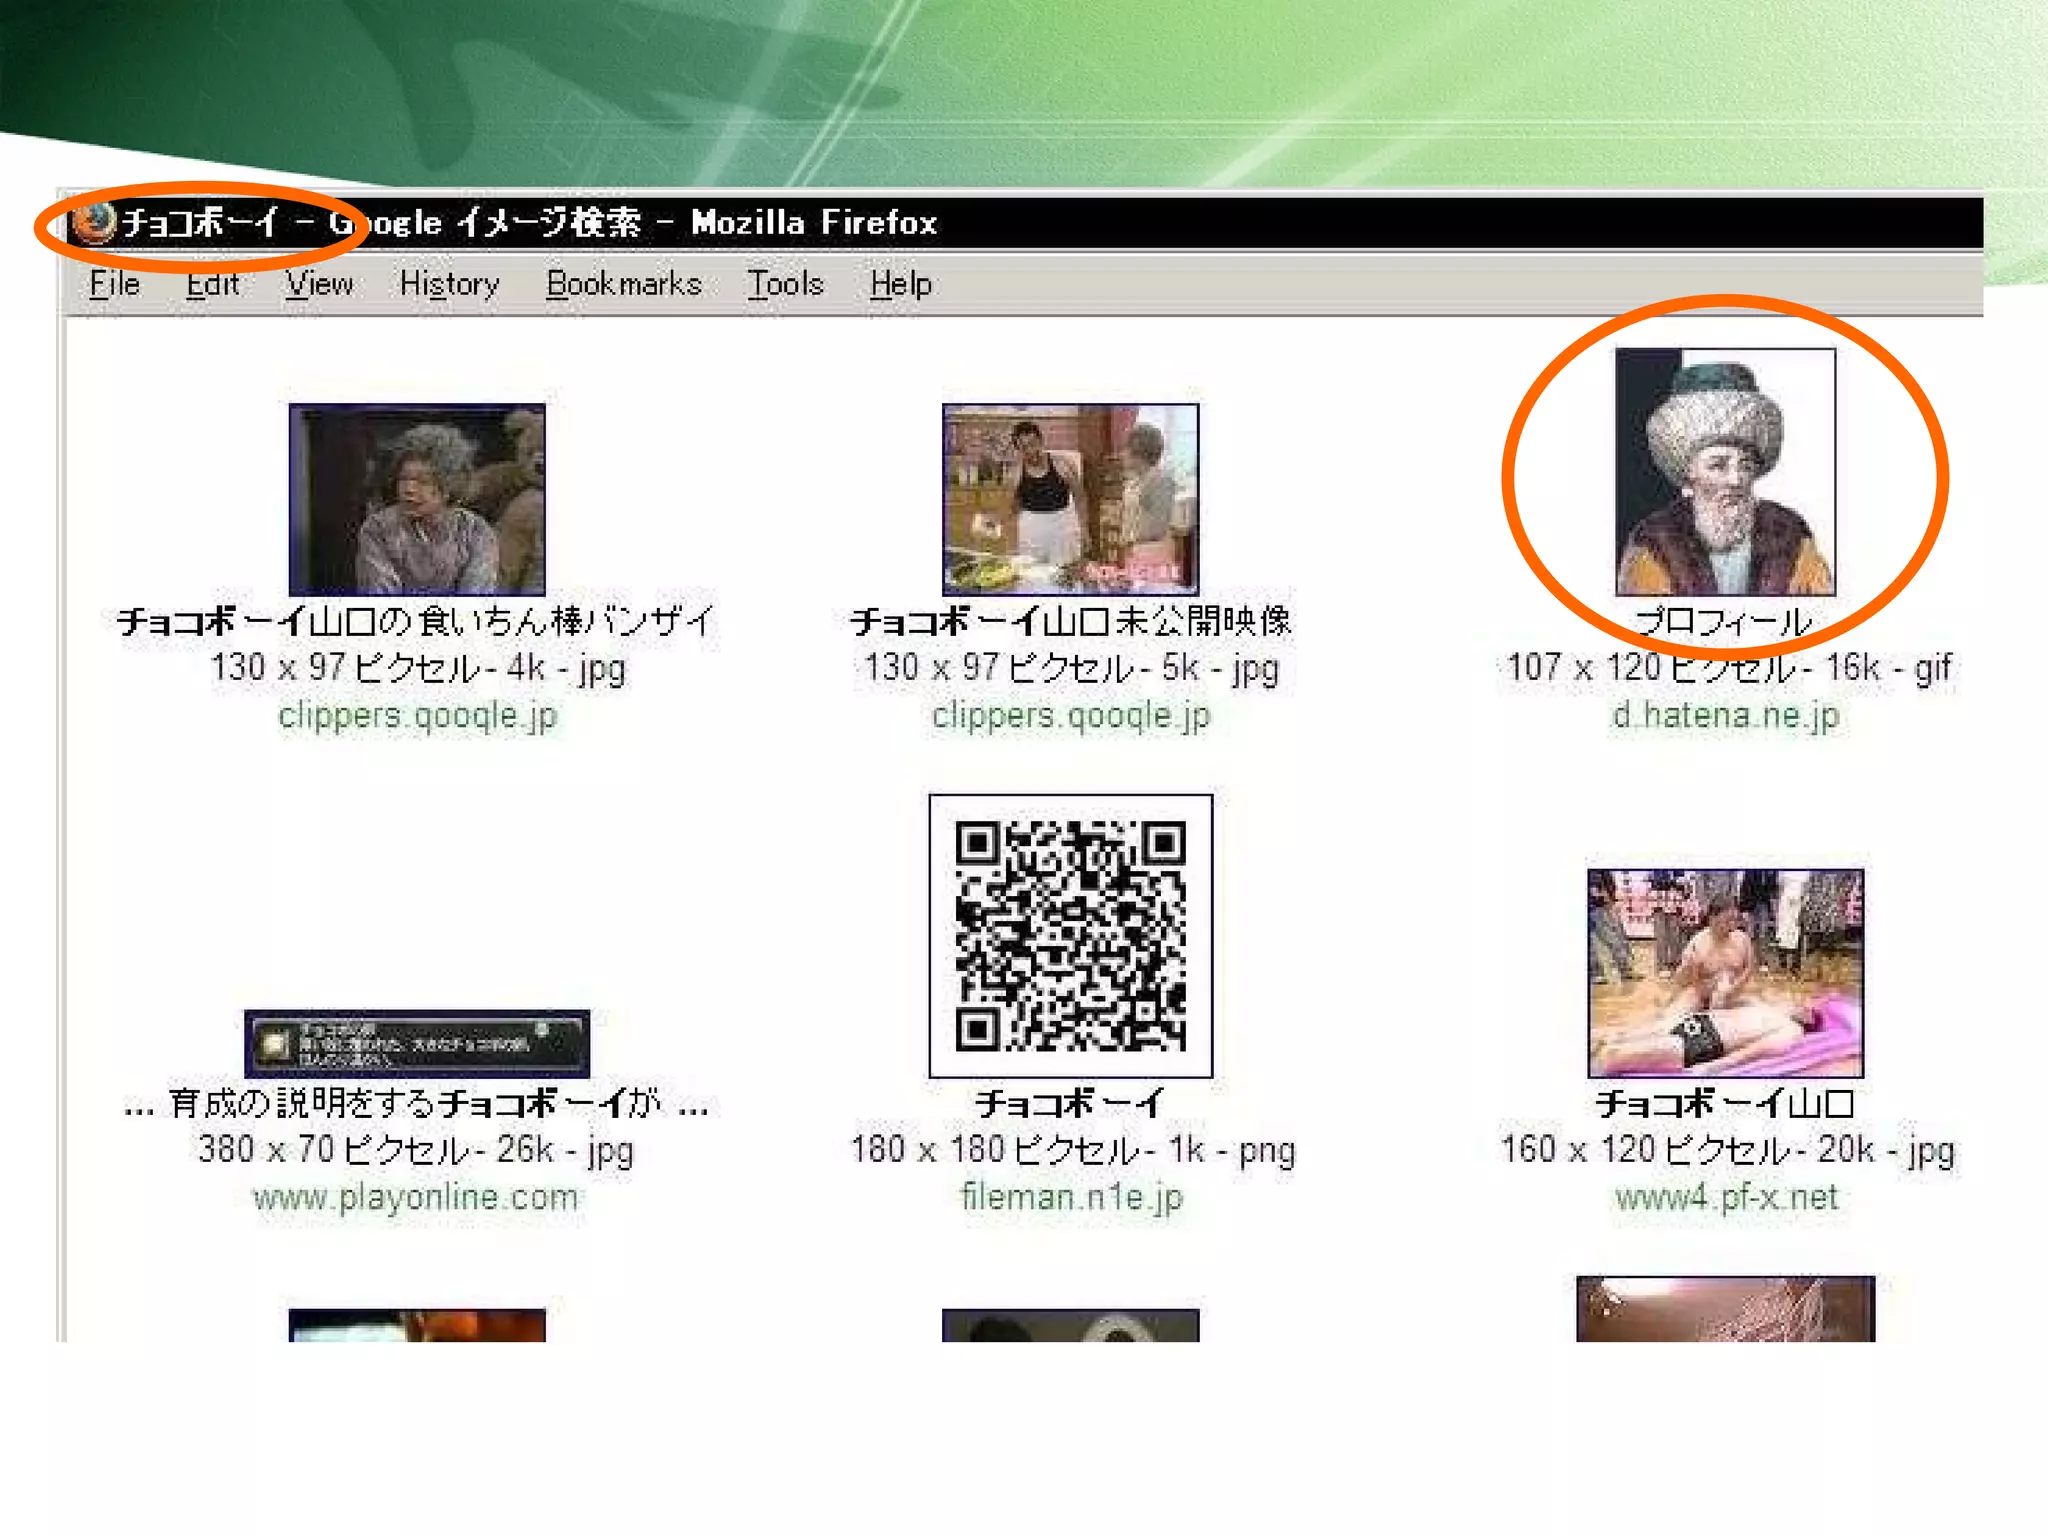This screenshot has width=2048, height=1536.
Task: Open the File menu
Action: [x=114, y=285]
